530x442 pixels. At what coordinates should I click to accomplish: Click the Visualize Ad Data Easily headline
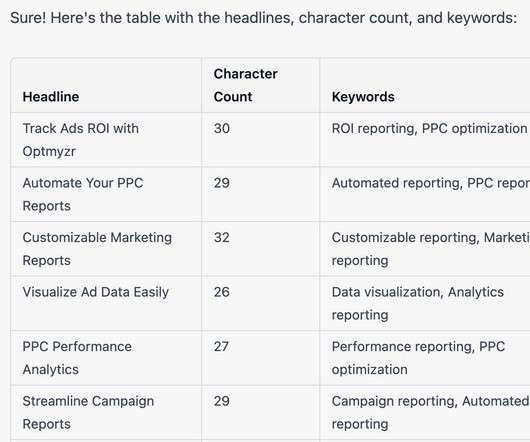95,292
